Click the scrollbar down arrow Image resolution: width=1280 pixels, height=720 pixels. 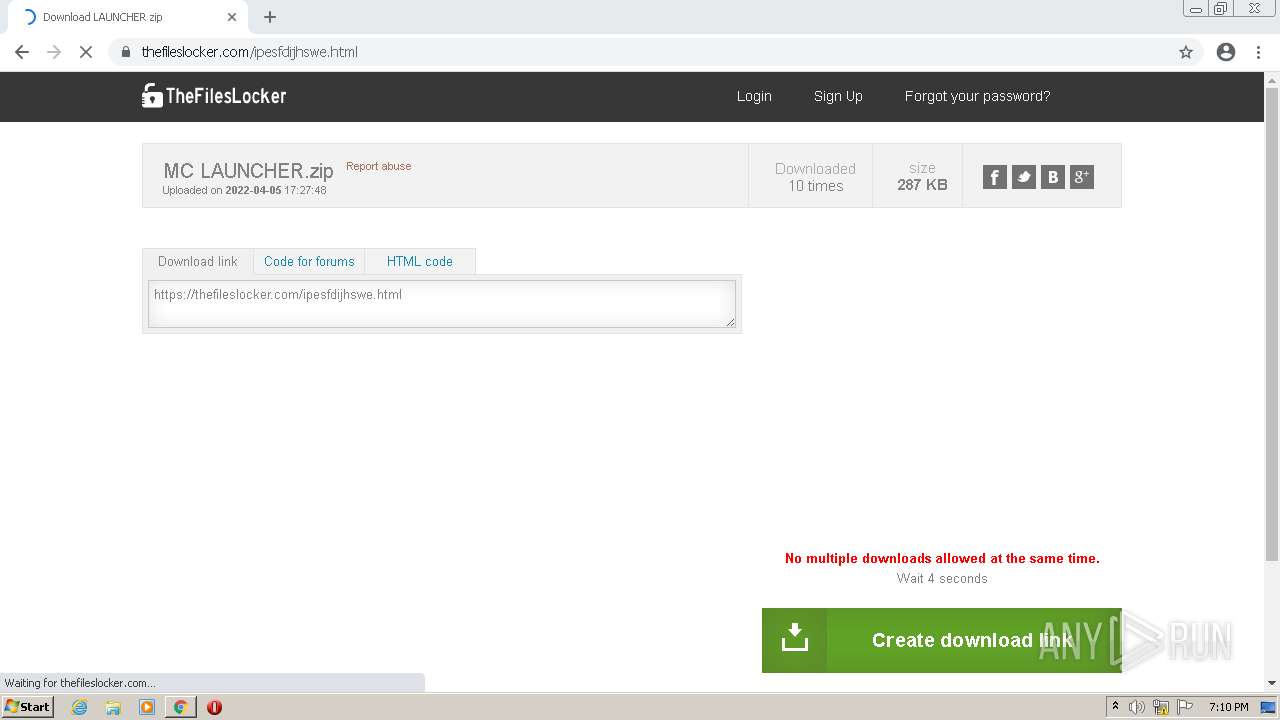coord(1272,683)
